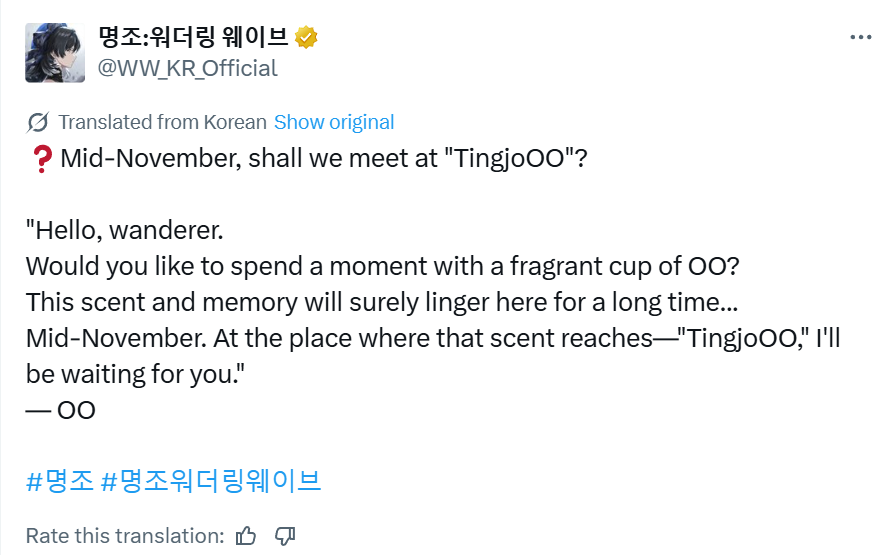Click the 'Would you like to spend' sentence
The height and width of the screenshot is (555, 895).
(383, 267)
